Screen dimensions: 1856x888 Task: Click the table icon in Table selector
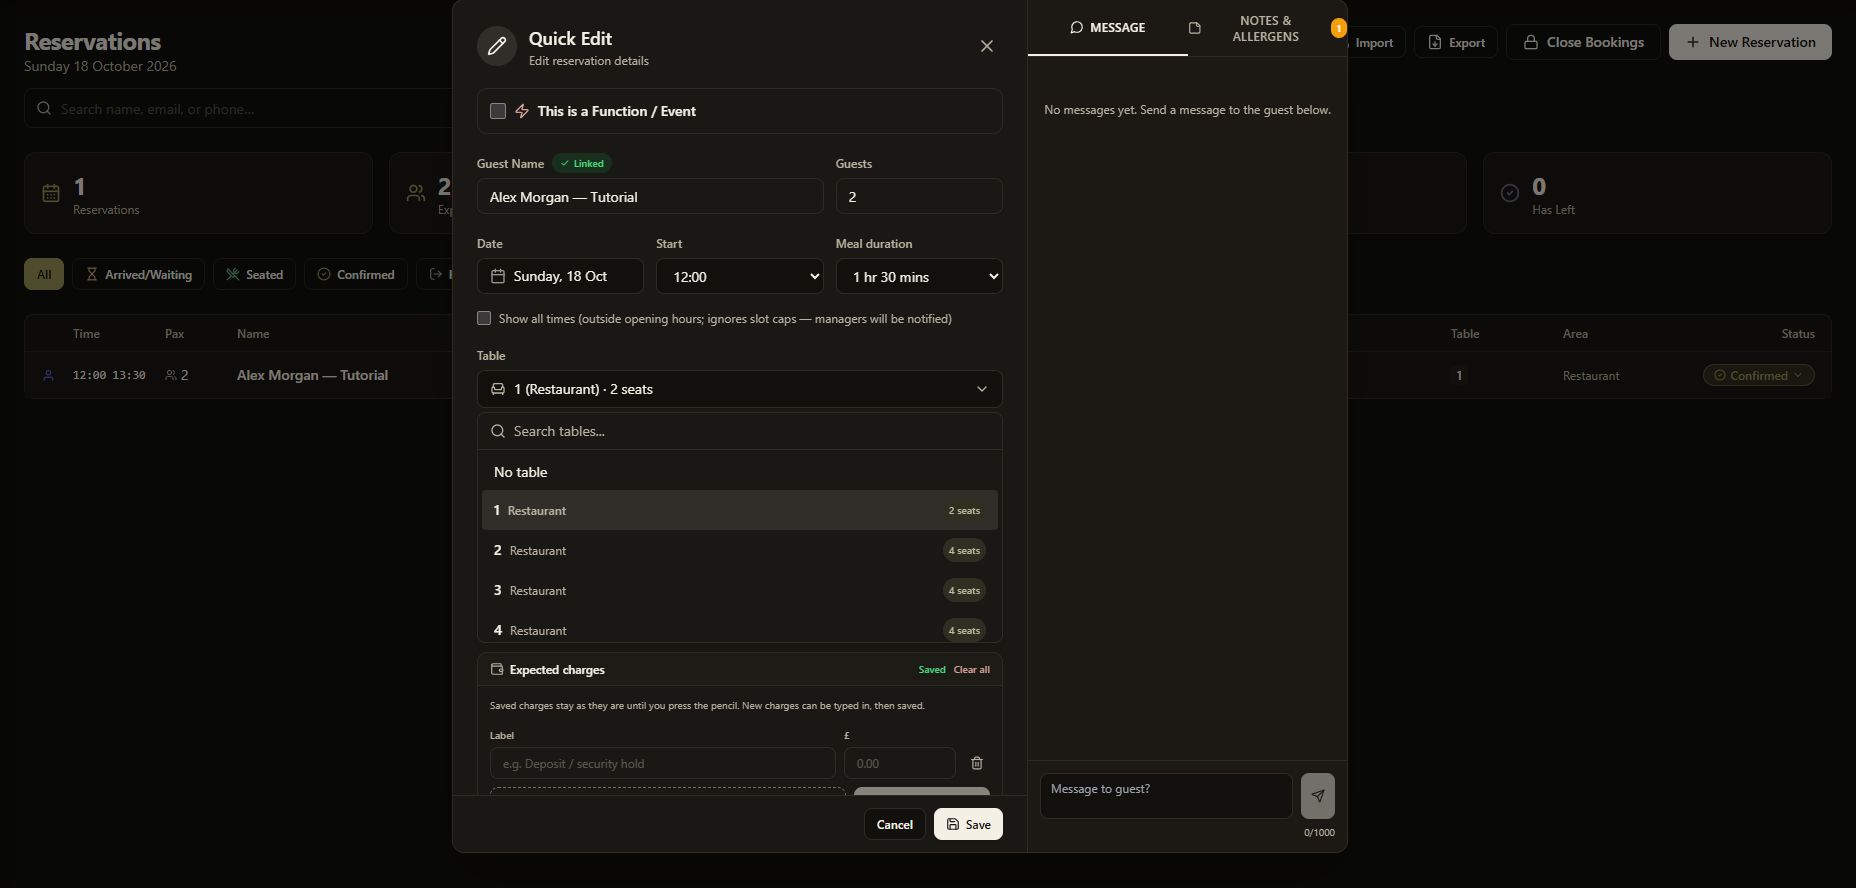pyautogui.click(x=498, y=389)
